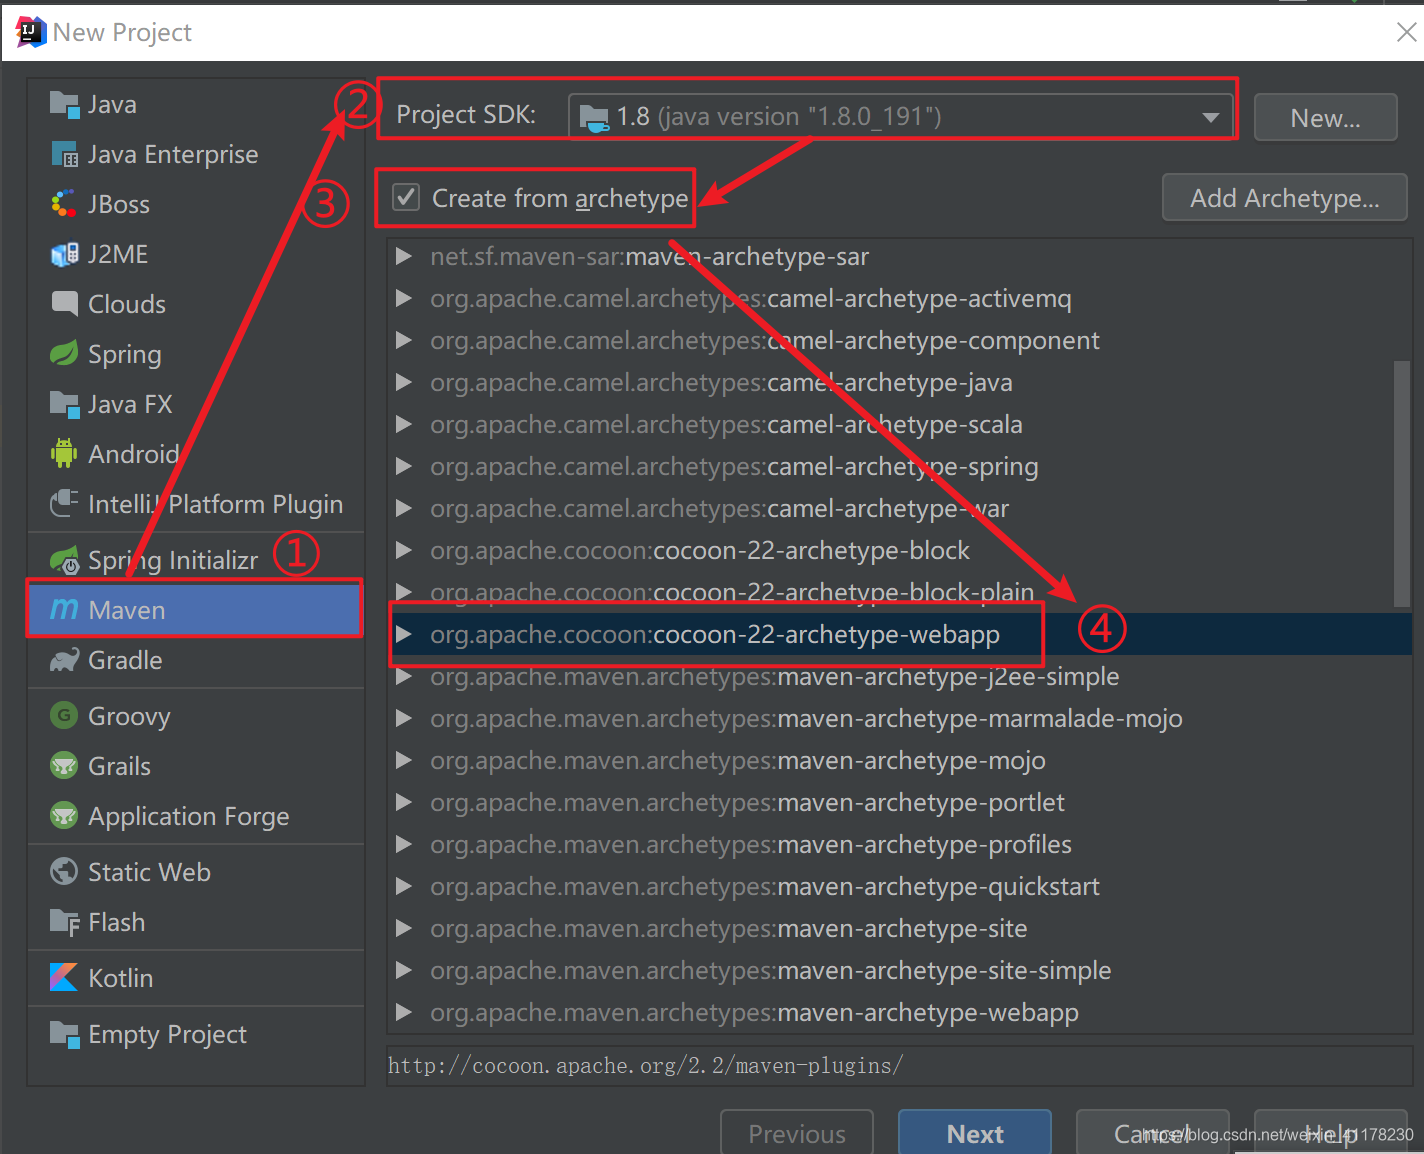1424x1154 pixels.
Task: Open the Project SDK dropdown arrow
Action: pyautogui.click(x=1211, y=117)
